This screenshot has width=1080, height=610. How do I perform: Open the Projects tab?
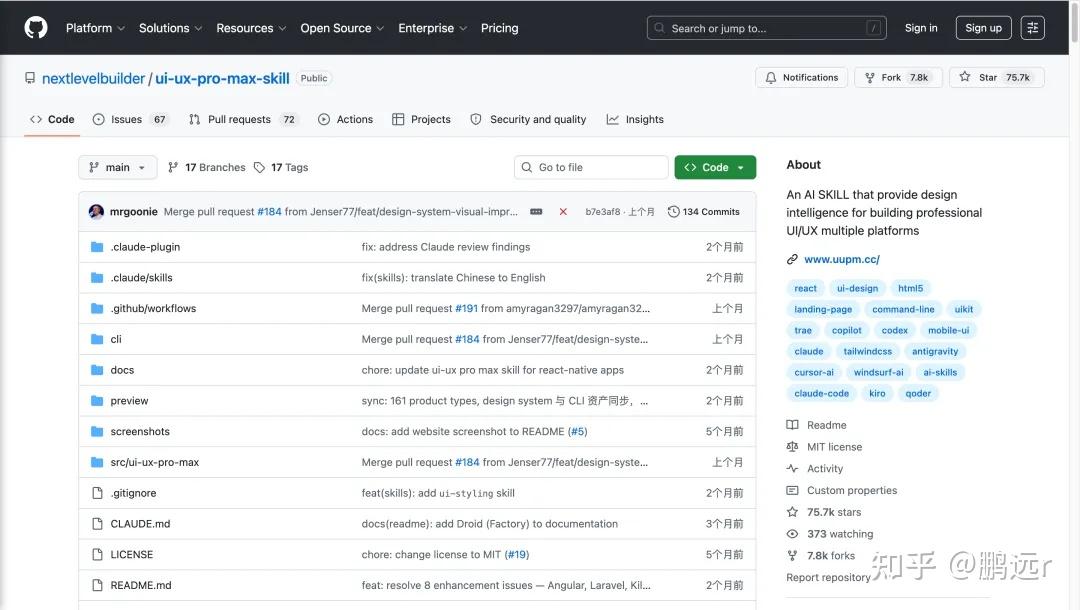tap(421, 119)
